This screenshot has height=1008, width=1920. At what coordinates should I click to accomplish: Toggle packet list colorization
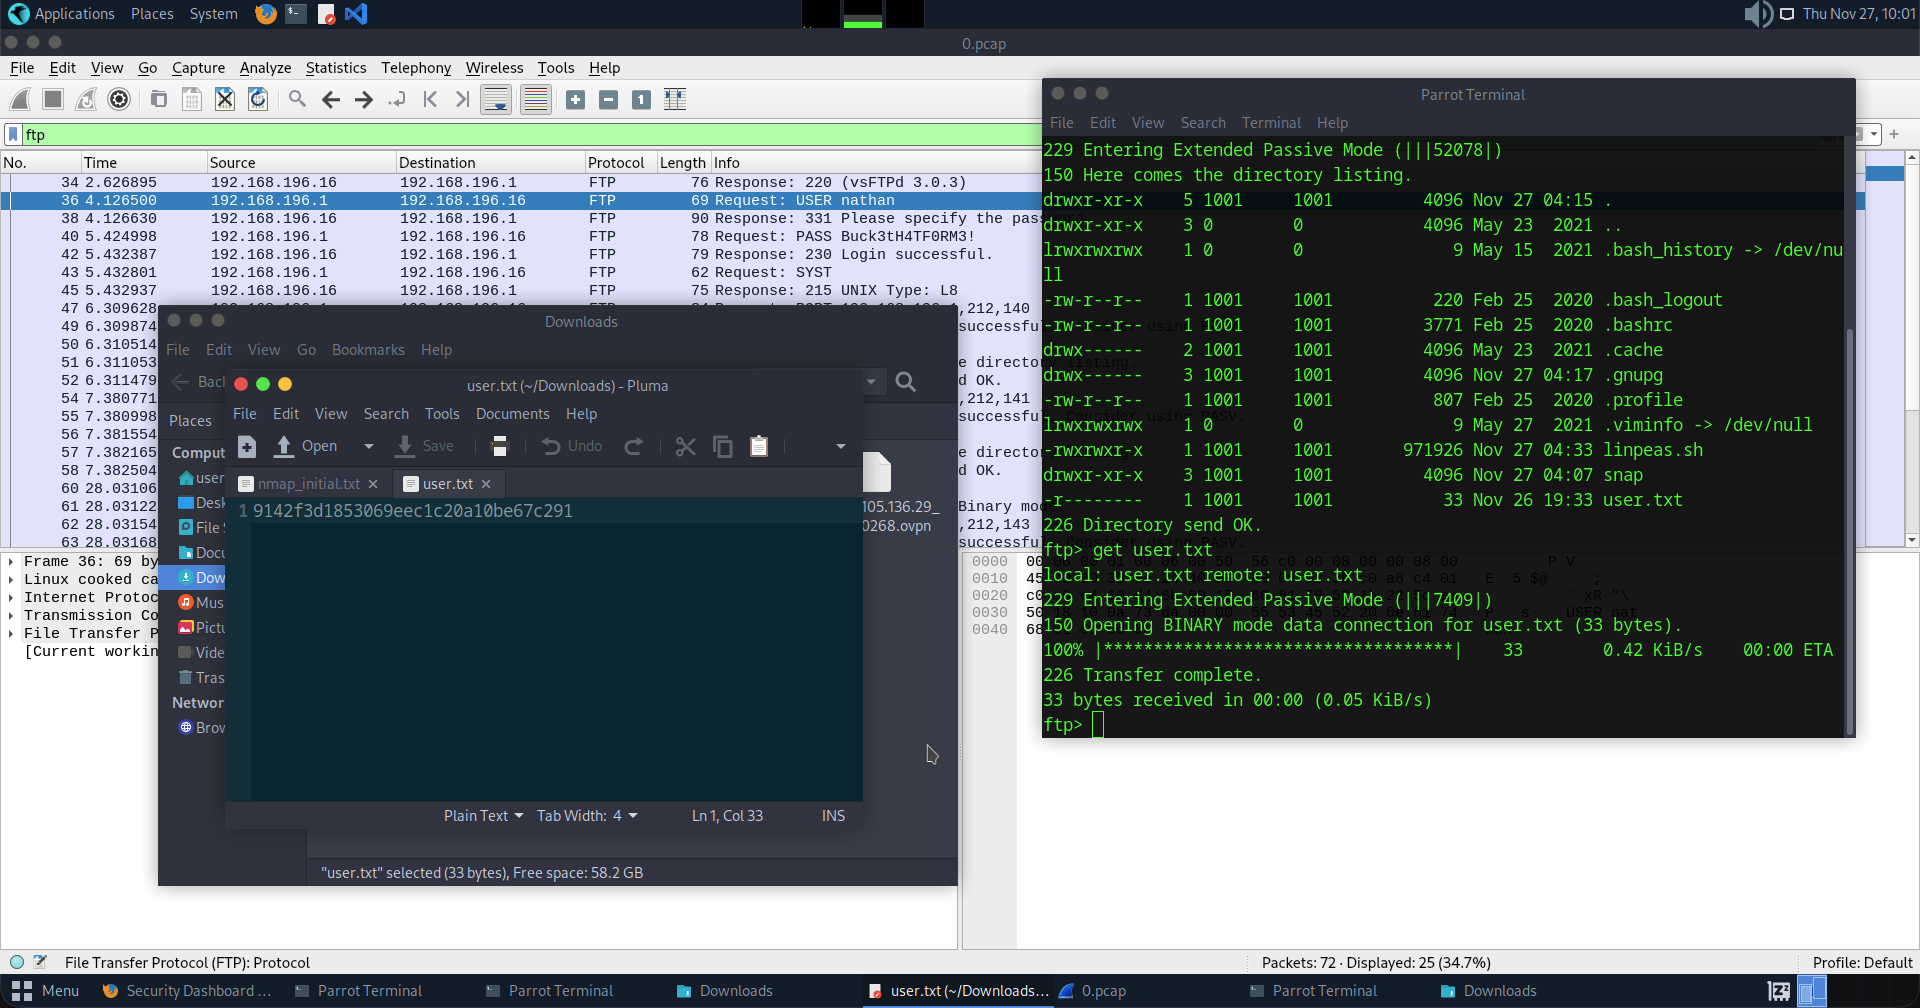coord(536,99)
